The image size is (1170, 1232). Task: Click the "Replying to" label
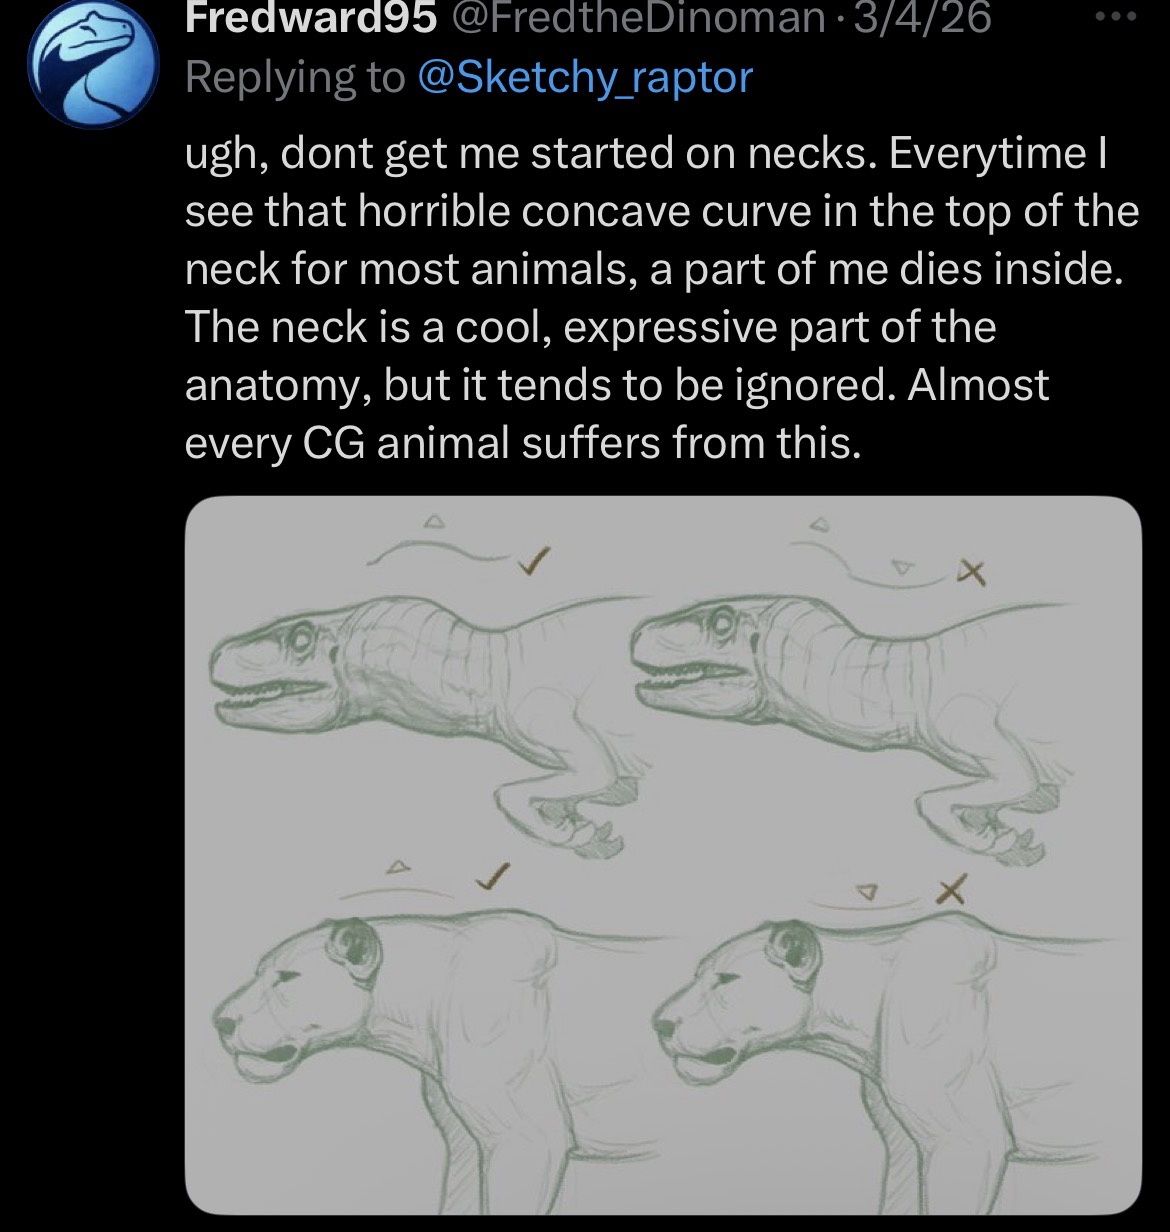(294, 77)
